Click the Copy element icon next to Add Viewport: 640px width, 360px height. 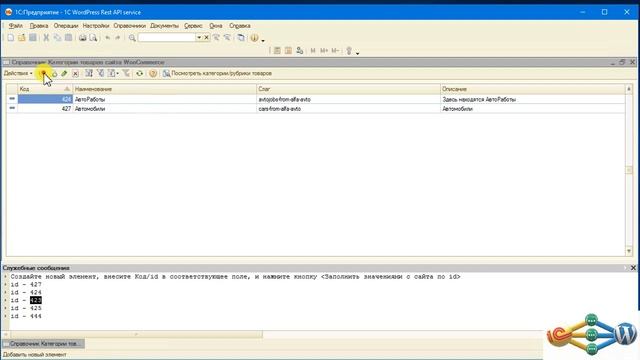pyautogui.click(x=54, y=73)
